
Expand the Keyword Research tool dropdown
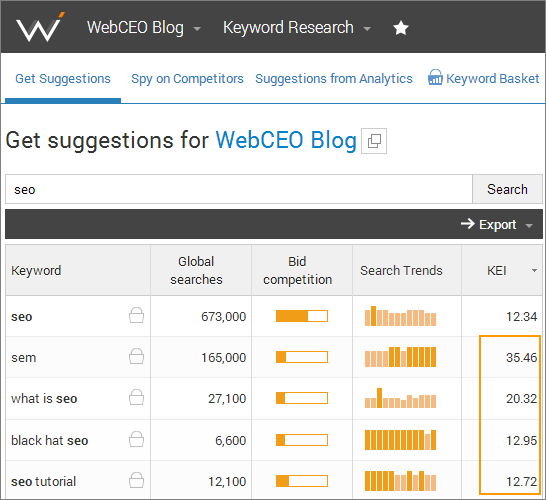click(367, 29)
